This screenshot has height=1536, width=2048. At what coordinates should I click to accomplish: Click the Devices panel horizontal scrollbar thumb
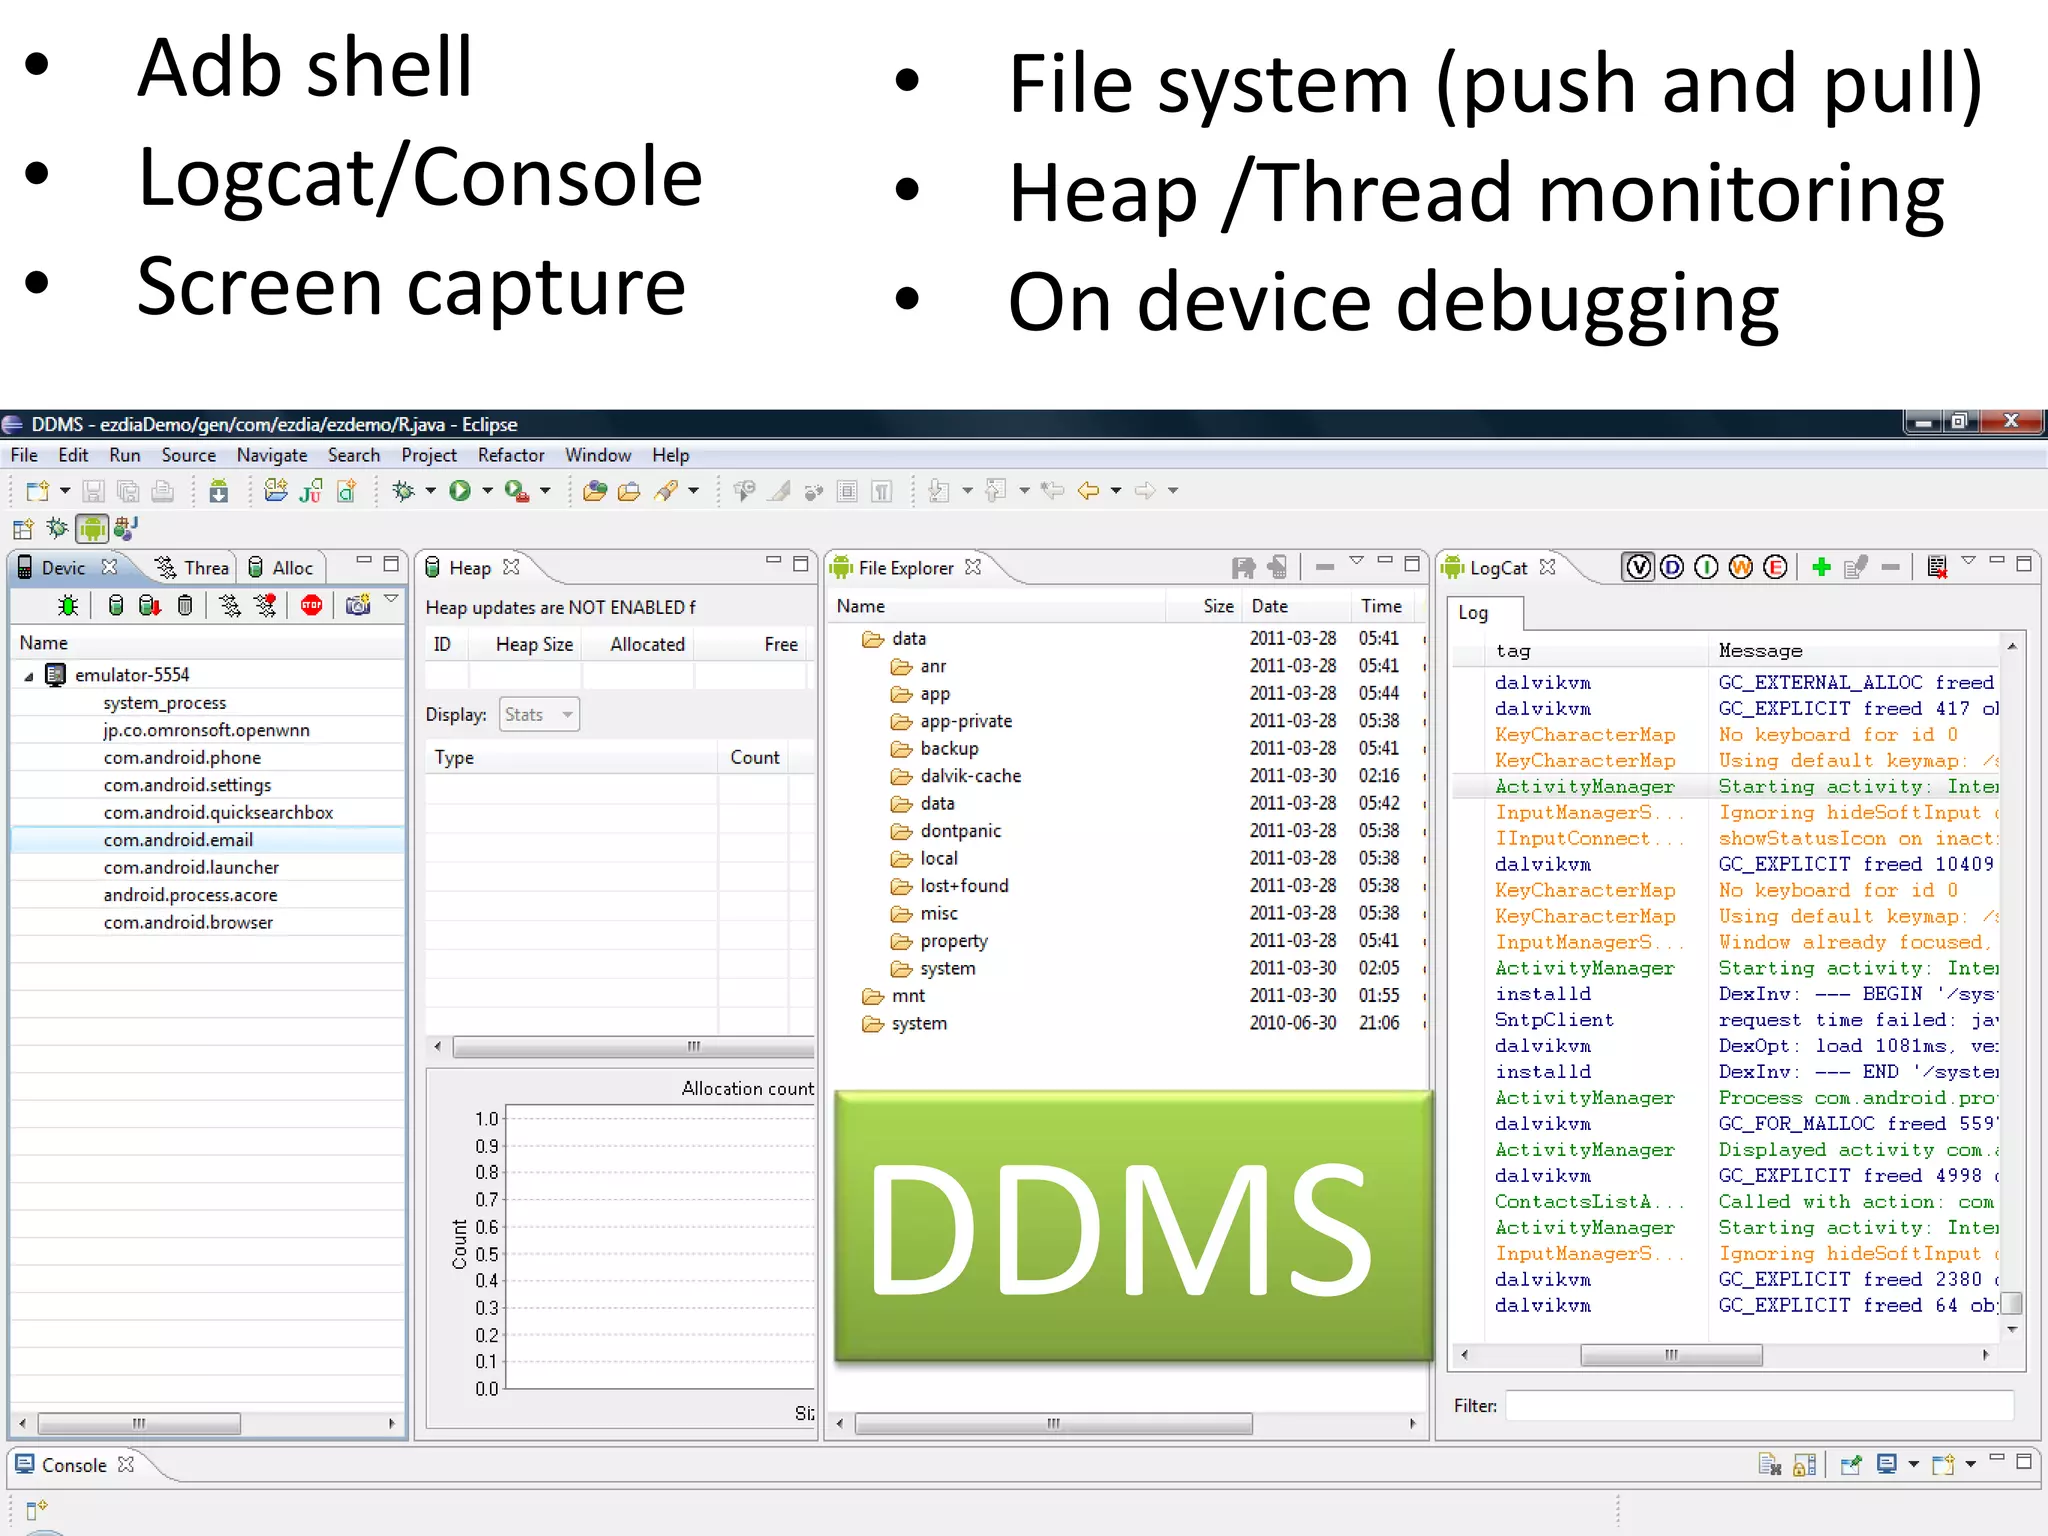coord(139,1423)
